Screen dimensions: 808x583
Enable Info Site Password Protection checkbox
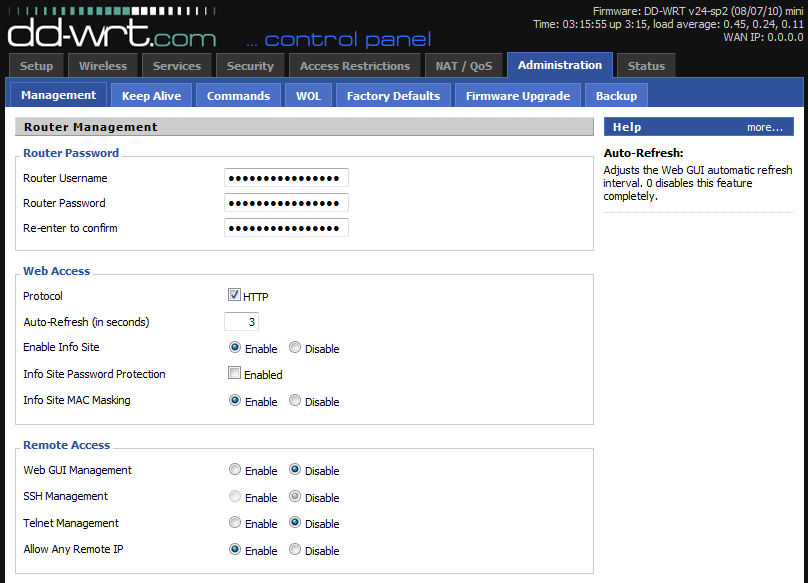pos(234,373)
